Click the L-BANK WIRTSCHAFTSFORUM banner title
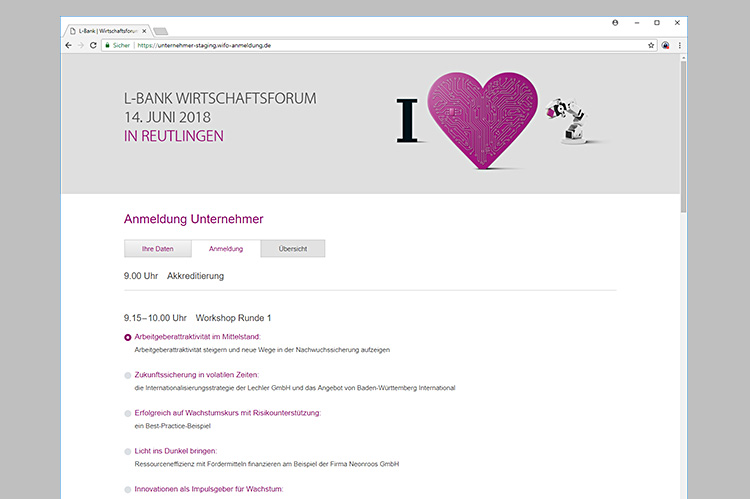Screen dimensions: 750x499 pos(220,98)
